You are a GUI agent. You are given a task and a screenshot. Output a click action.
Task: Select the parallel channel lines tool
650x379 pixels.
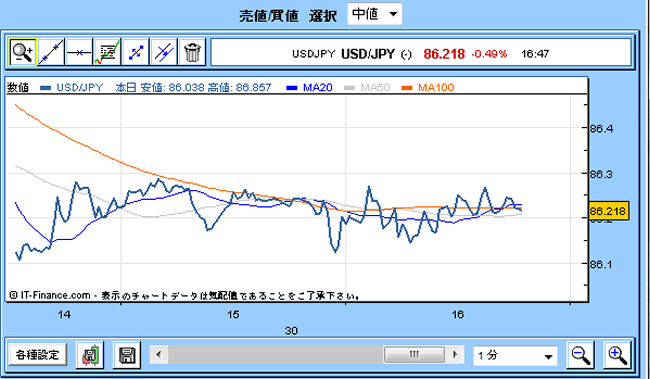click(164, 52)
